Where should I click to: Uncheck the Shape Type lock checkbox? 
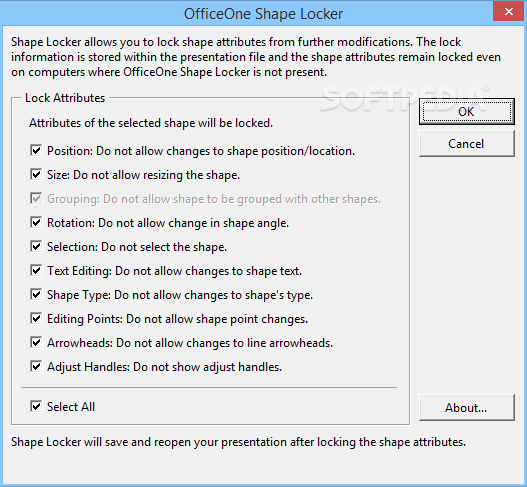(36, 294)
